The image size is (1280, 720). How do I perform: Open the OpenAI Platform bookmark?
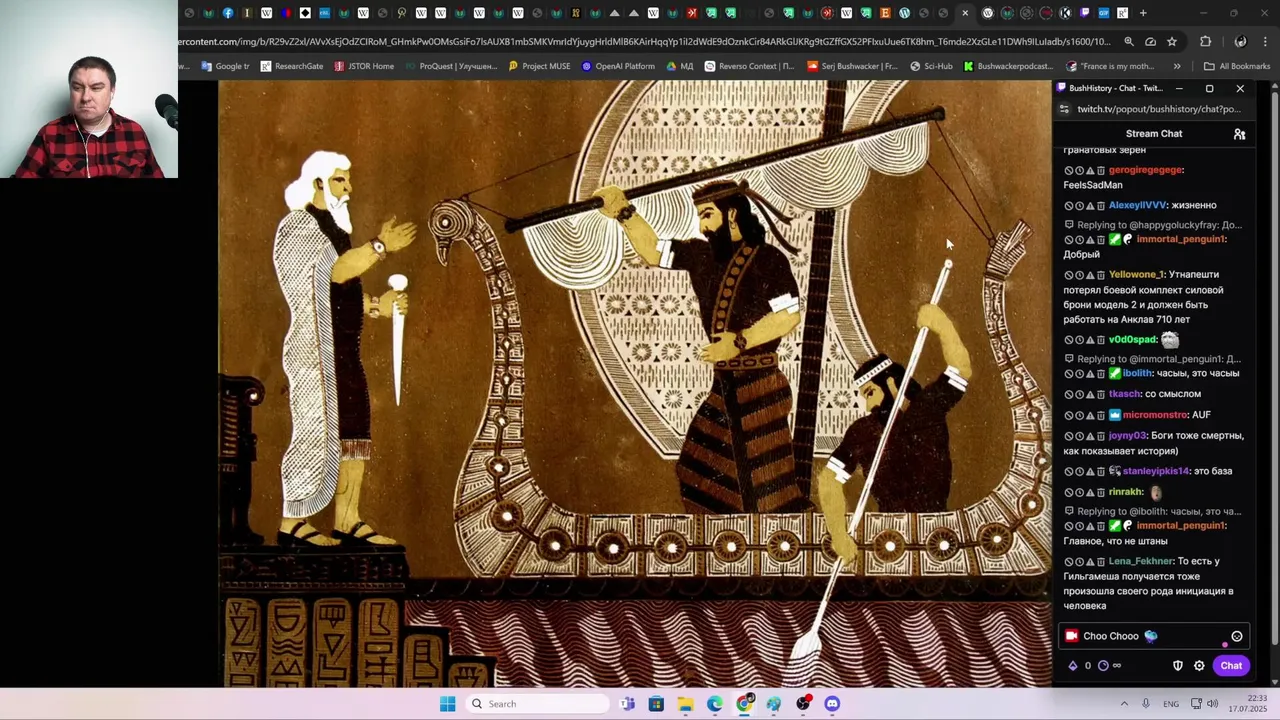pyautogui.click(x=618, y=67)
